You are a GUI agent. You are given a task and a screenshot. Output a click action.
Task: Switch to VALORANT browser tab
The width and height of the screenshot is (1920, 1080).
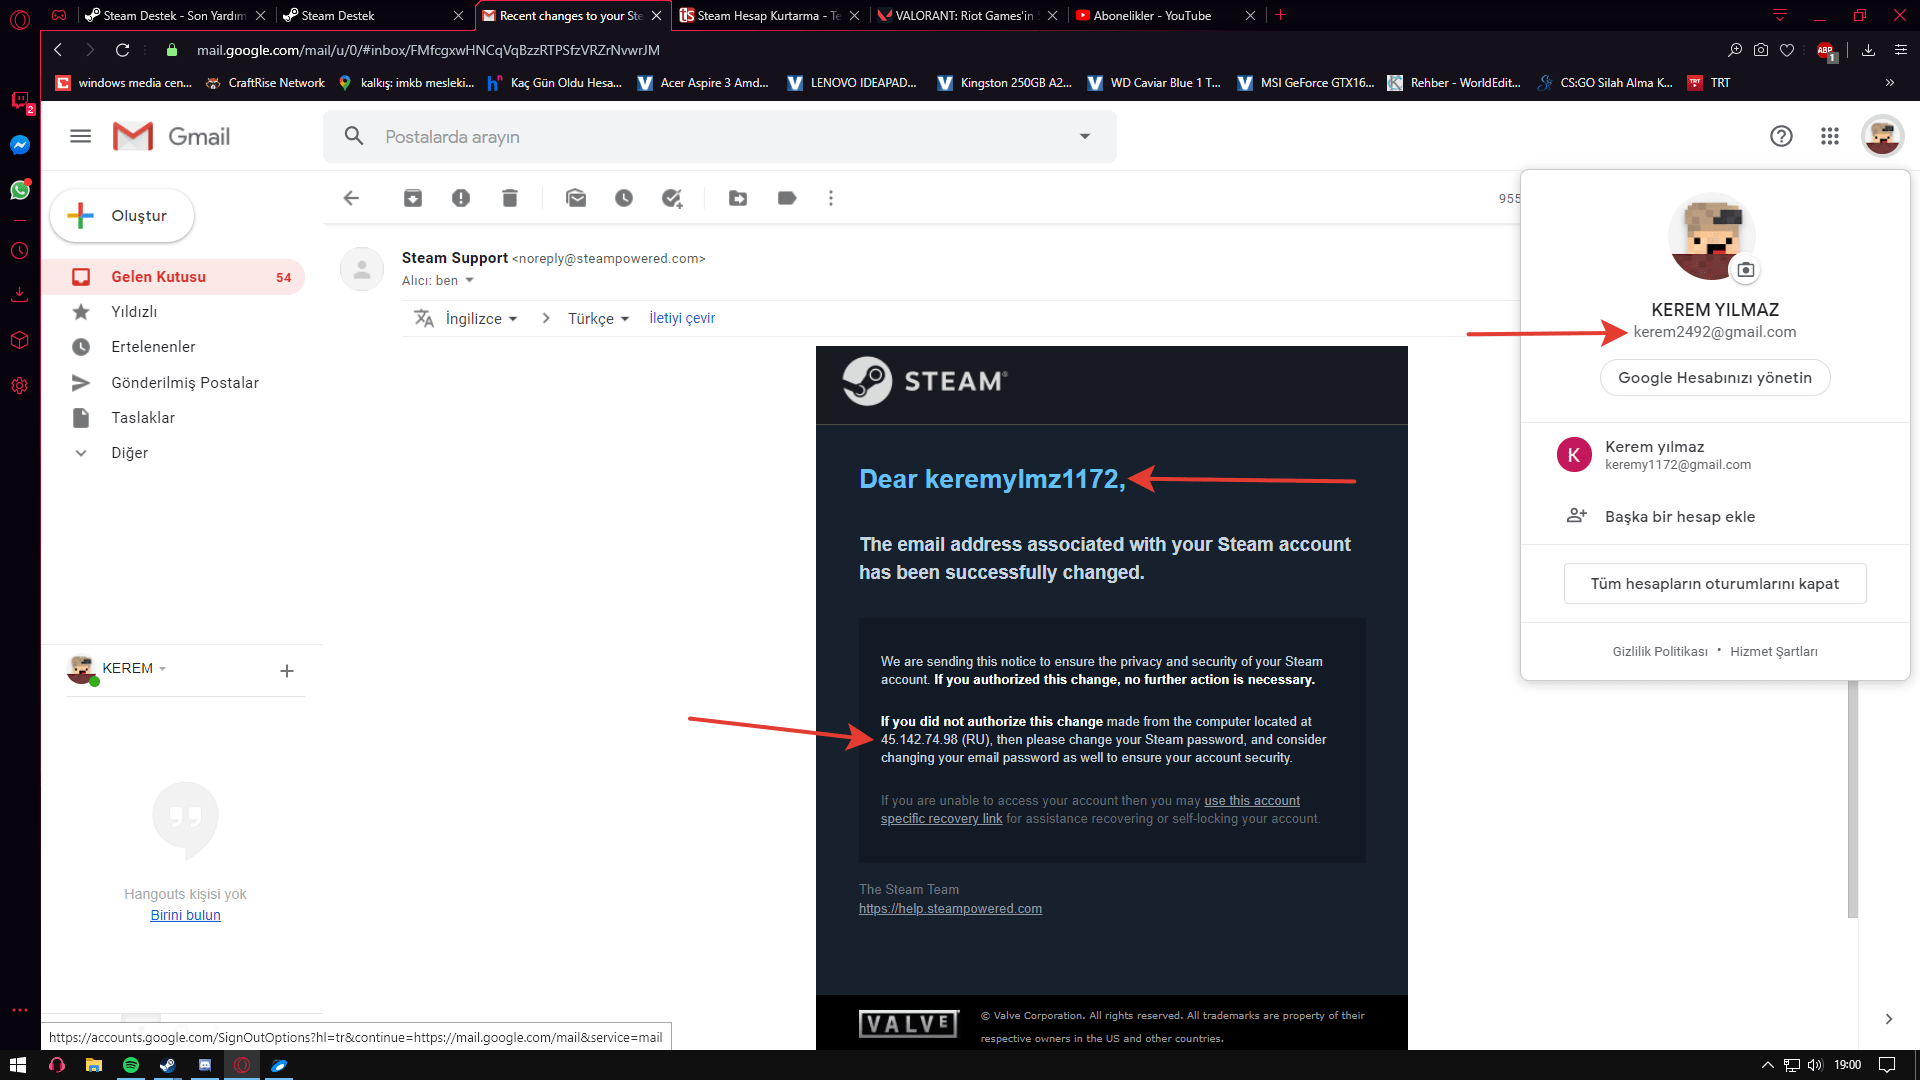[x=963, y=15]
